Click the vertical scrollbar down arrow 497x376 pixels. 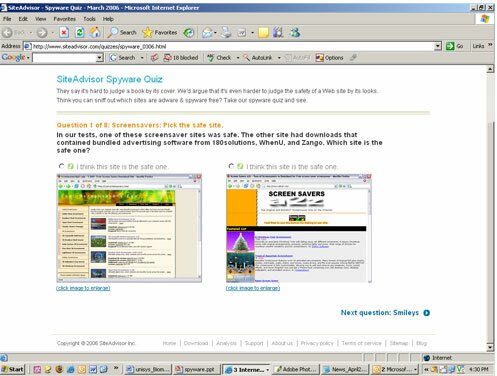[490, 348]
